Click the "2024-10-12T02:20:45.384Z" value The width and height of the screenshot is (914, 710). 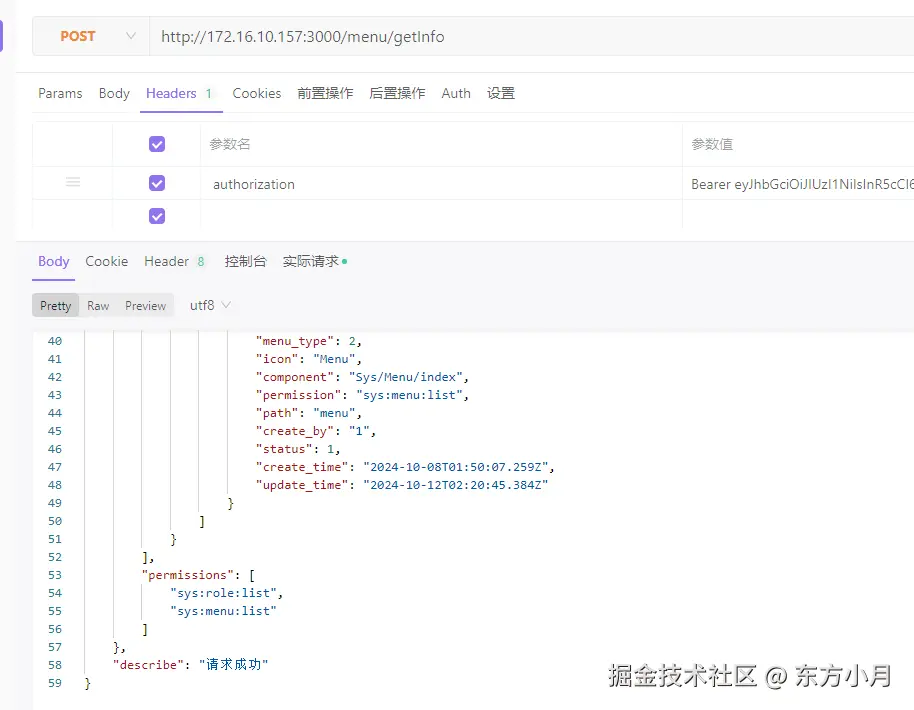point(456,485)
